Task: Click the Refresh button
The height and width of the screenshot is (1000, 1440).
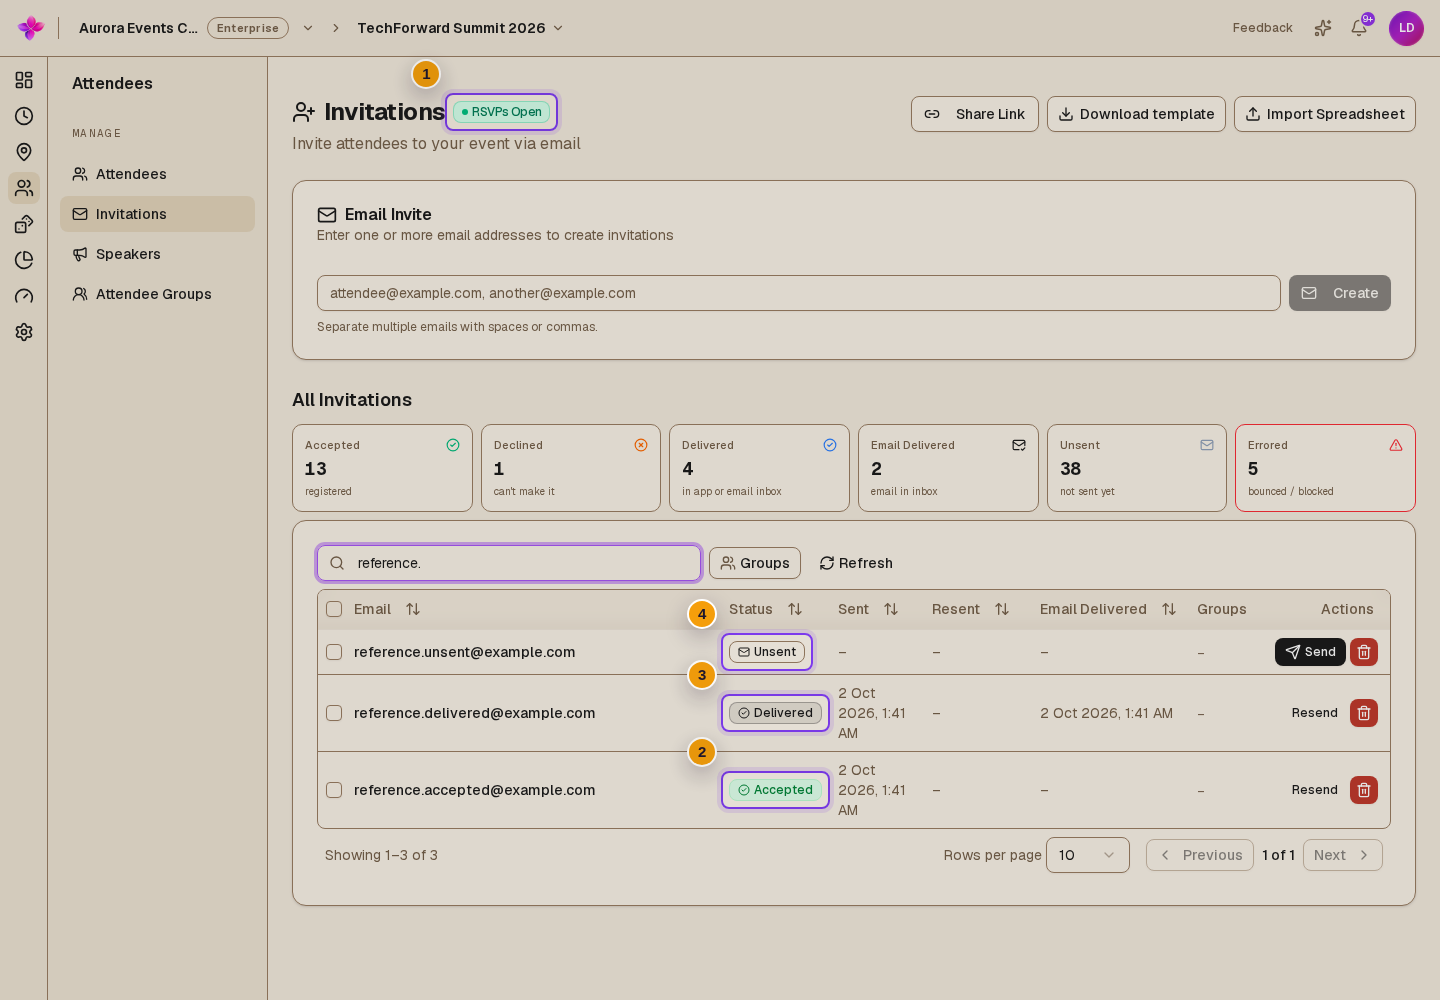Action: pos(856,563)
